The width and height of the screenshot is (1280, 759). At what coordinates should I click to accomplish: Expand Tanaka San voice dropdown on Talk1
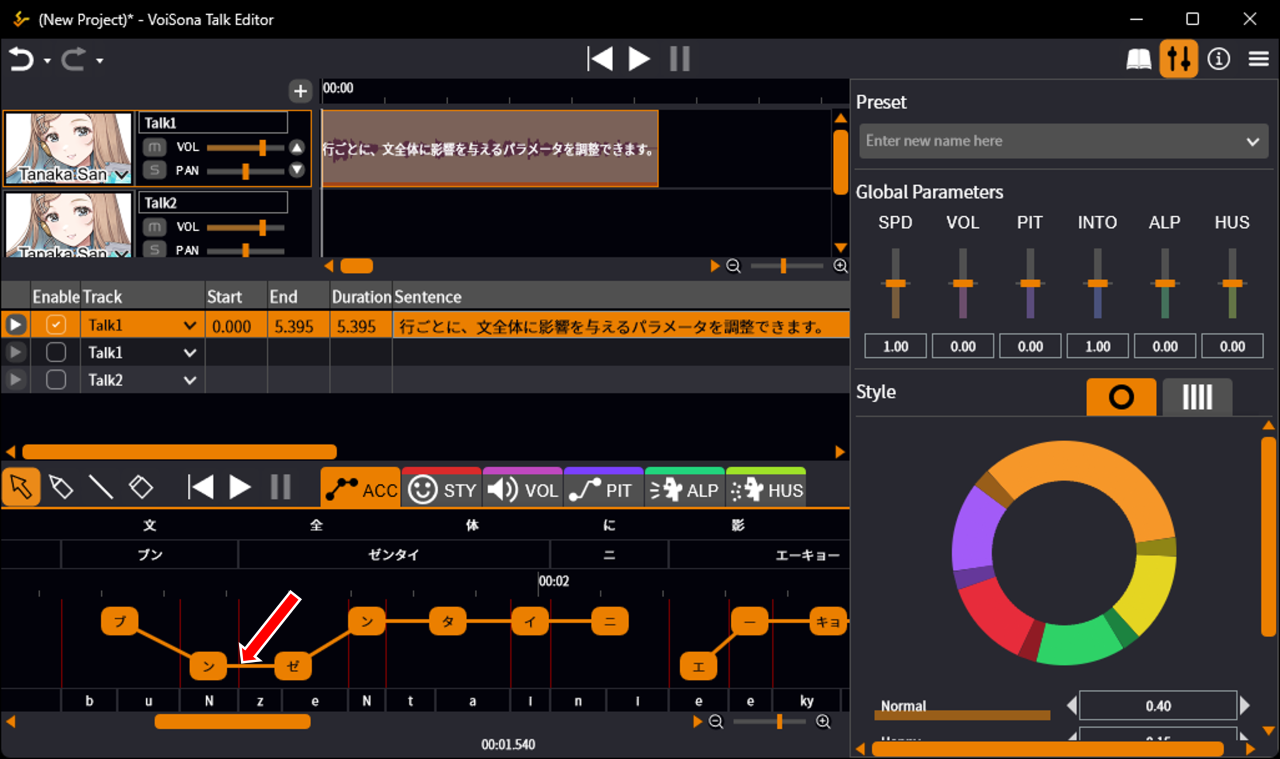[122, 175]
